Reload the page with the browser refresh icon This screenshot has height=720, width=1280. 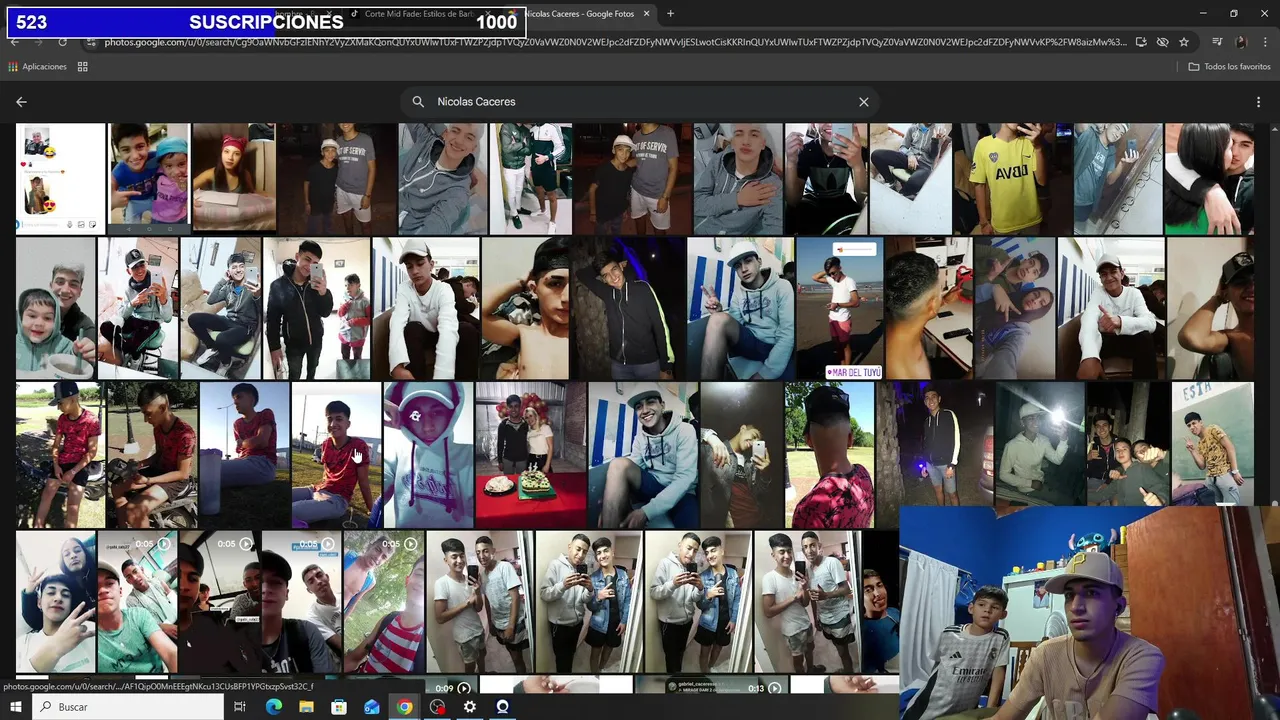62,42
